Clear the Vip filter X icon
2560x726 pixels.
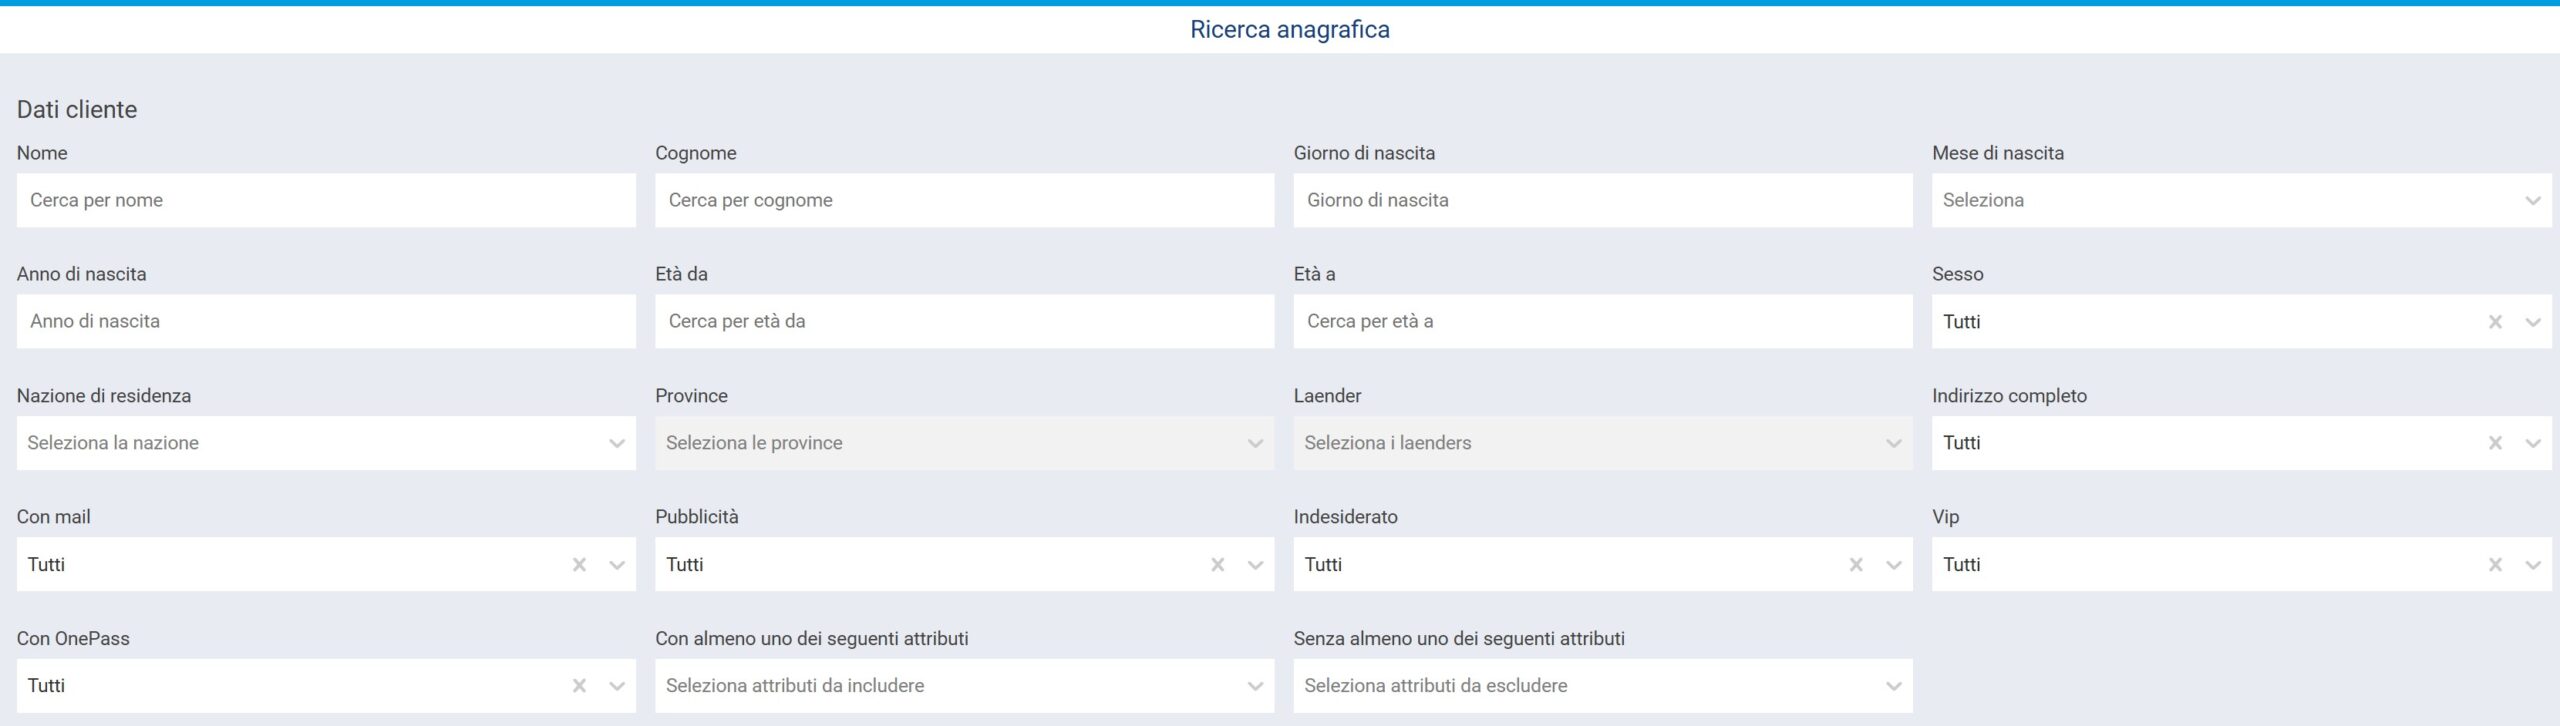point(2495,565)
